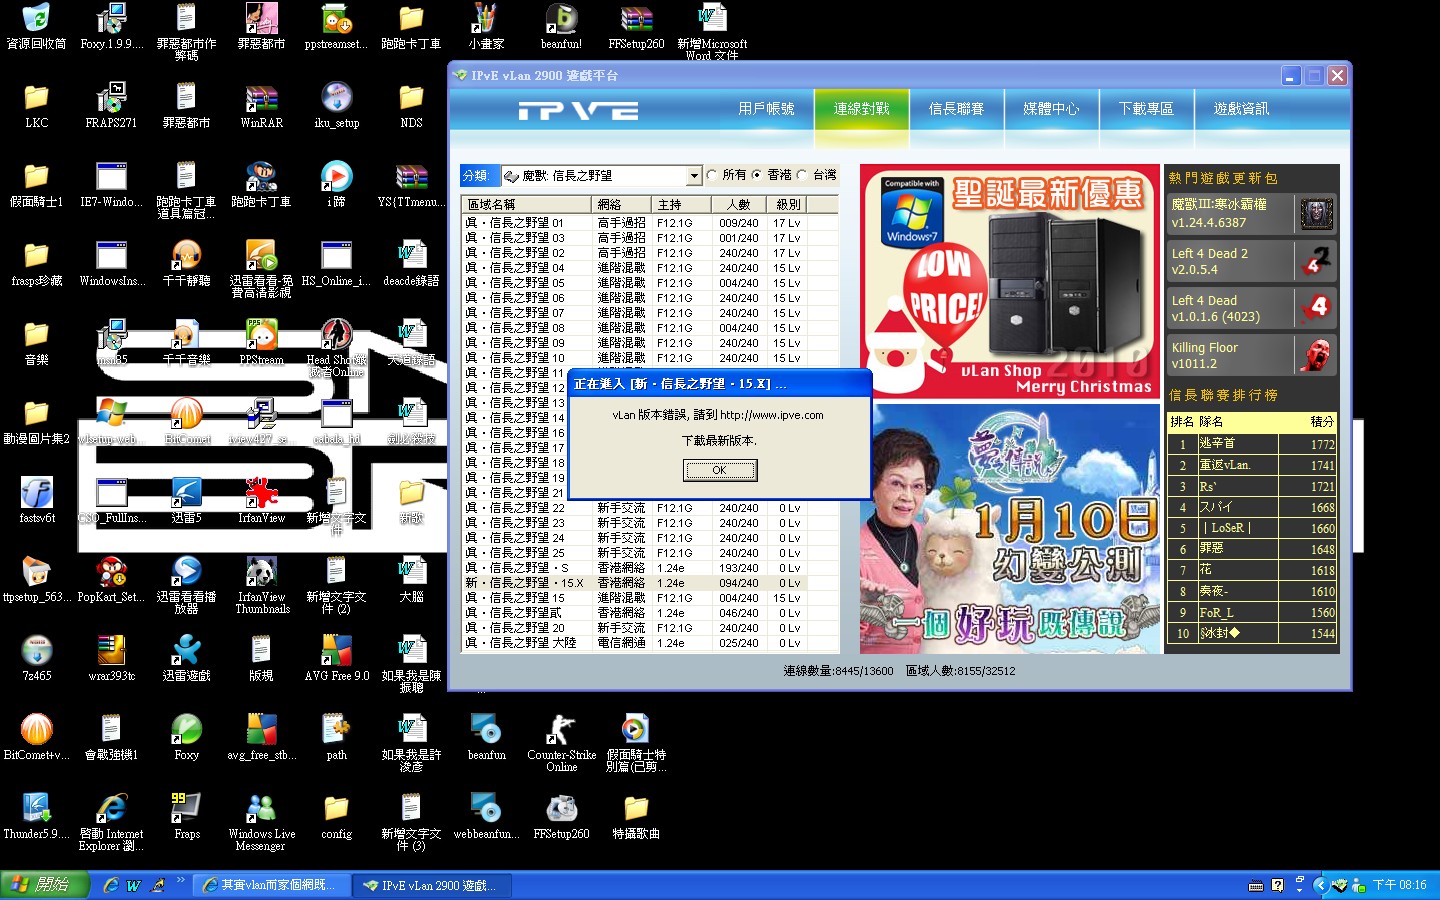Select the 所有 radio button
This screenshot has width=1440, height=900.
coord(712,175)
